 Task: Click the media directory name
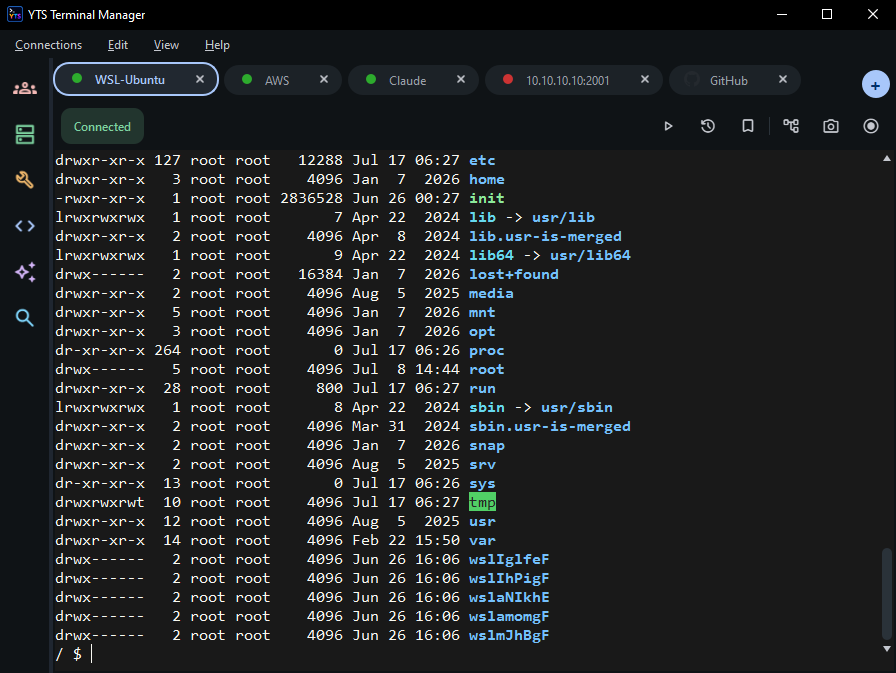491,293
